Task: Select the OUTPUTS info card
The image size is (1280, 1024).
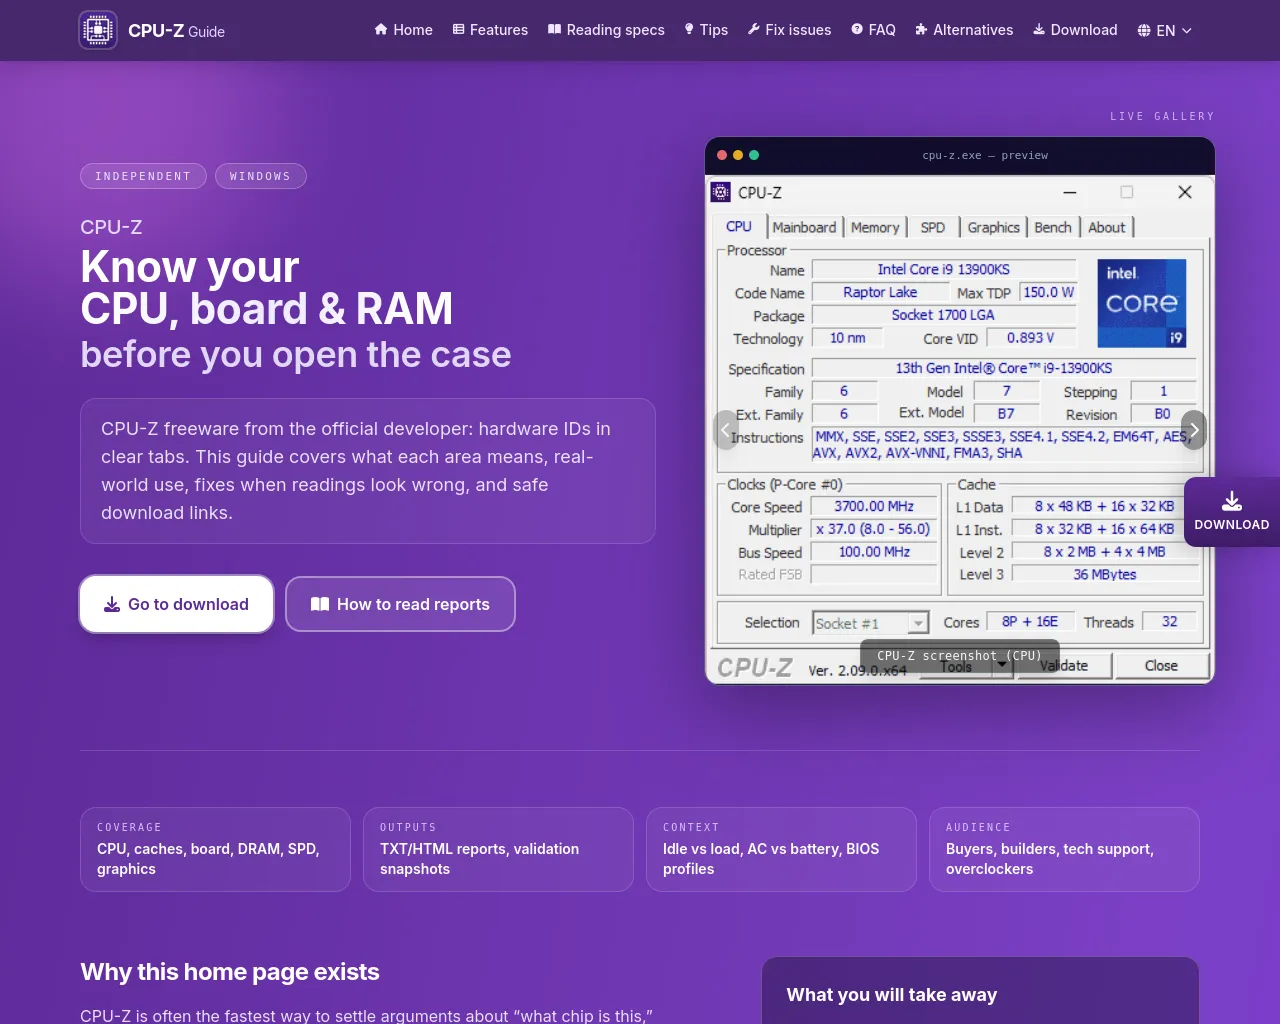Action: click(498, 849)
